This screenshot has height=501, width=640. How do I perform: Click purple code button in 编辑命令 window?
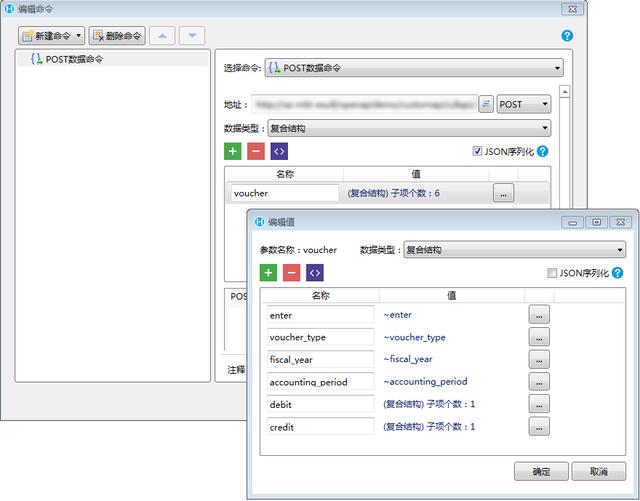[279, 151]
